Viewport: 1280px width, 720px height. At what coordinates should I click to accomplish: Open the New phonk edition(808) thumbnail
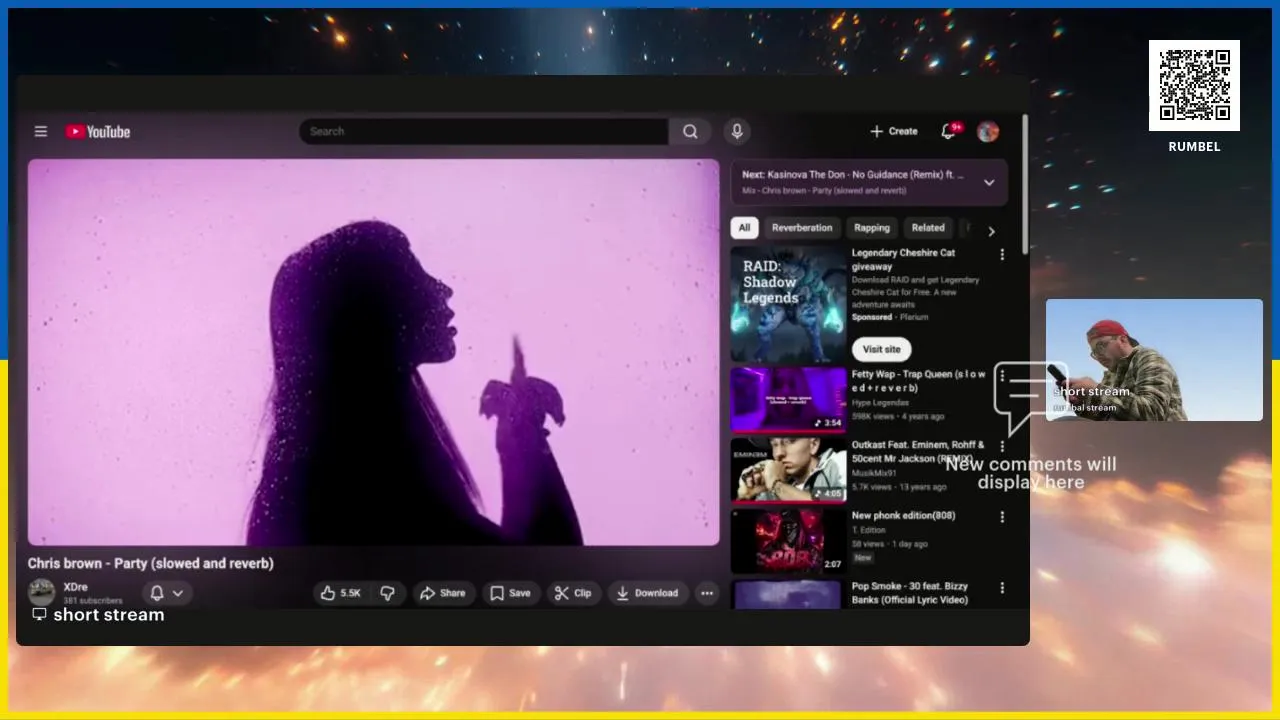click(x=788, y=541)
